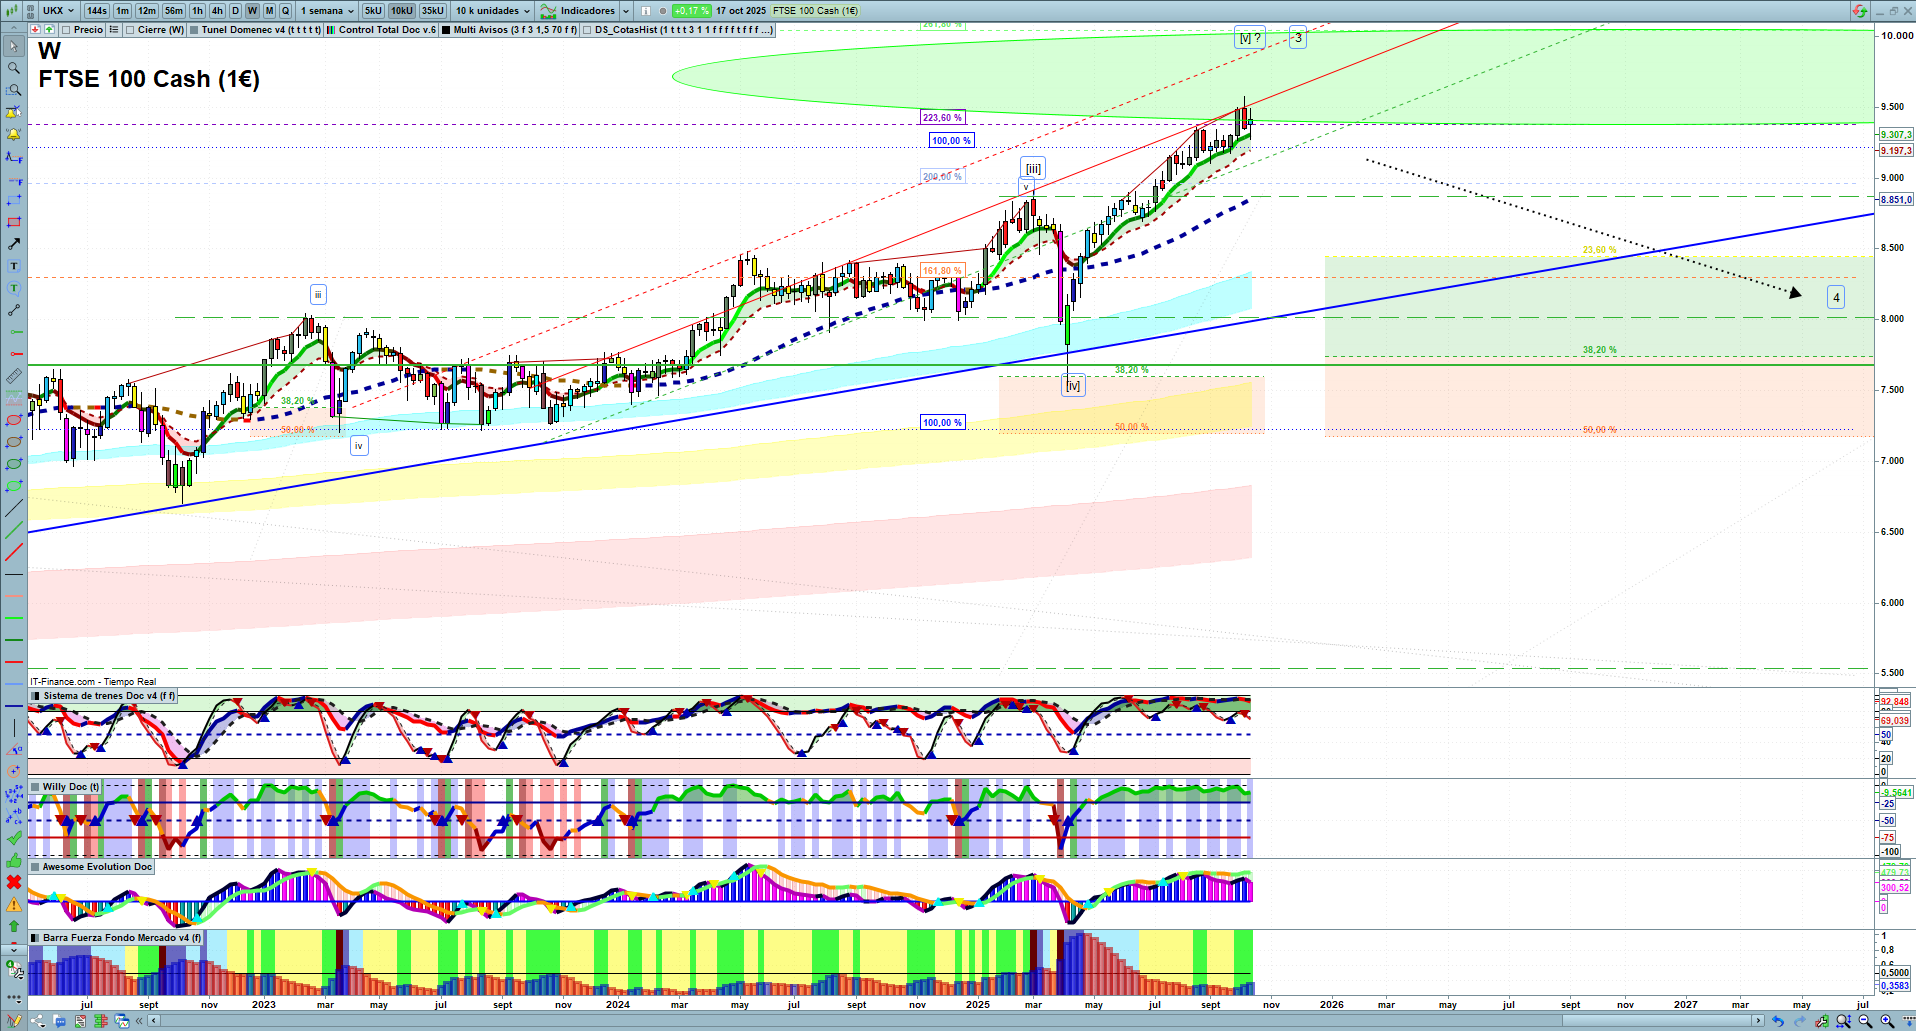Pick the black arrow drawing tool
Viewport: 1916px width, 1031px height.
coord(14,244)
